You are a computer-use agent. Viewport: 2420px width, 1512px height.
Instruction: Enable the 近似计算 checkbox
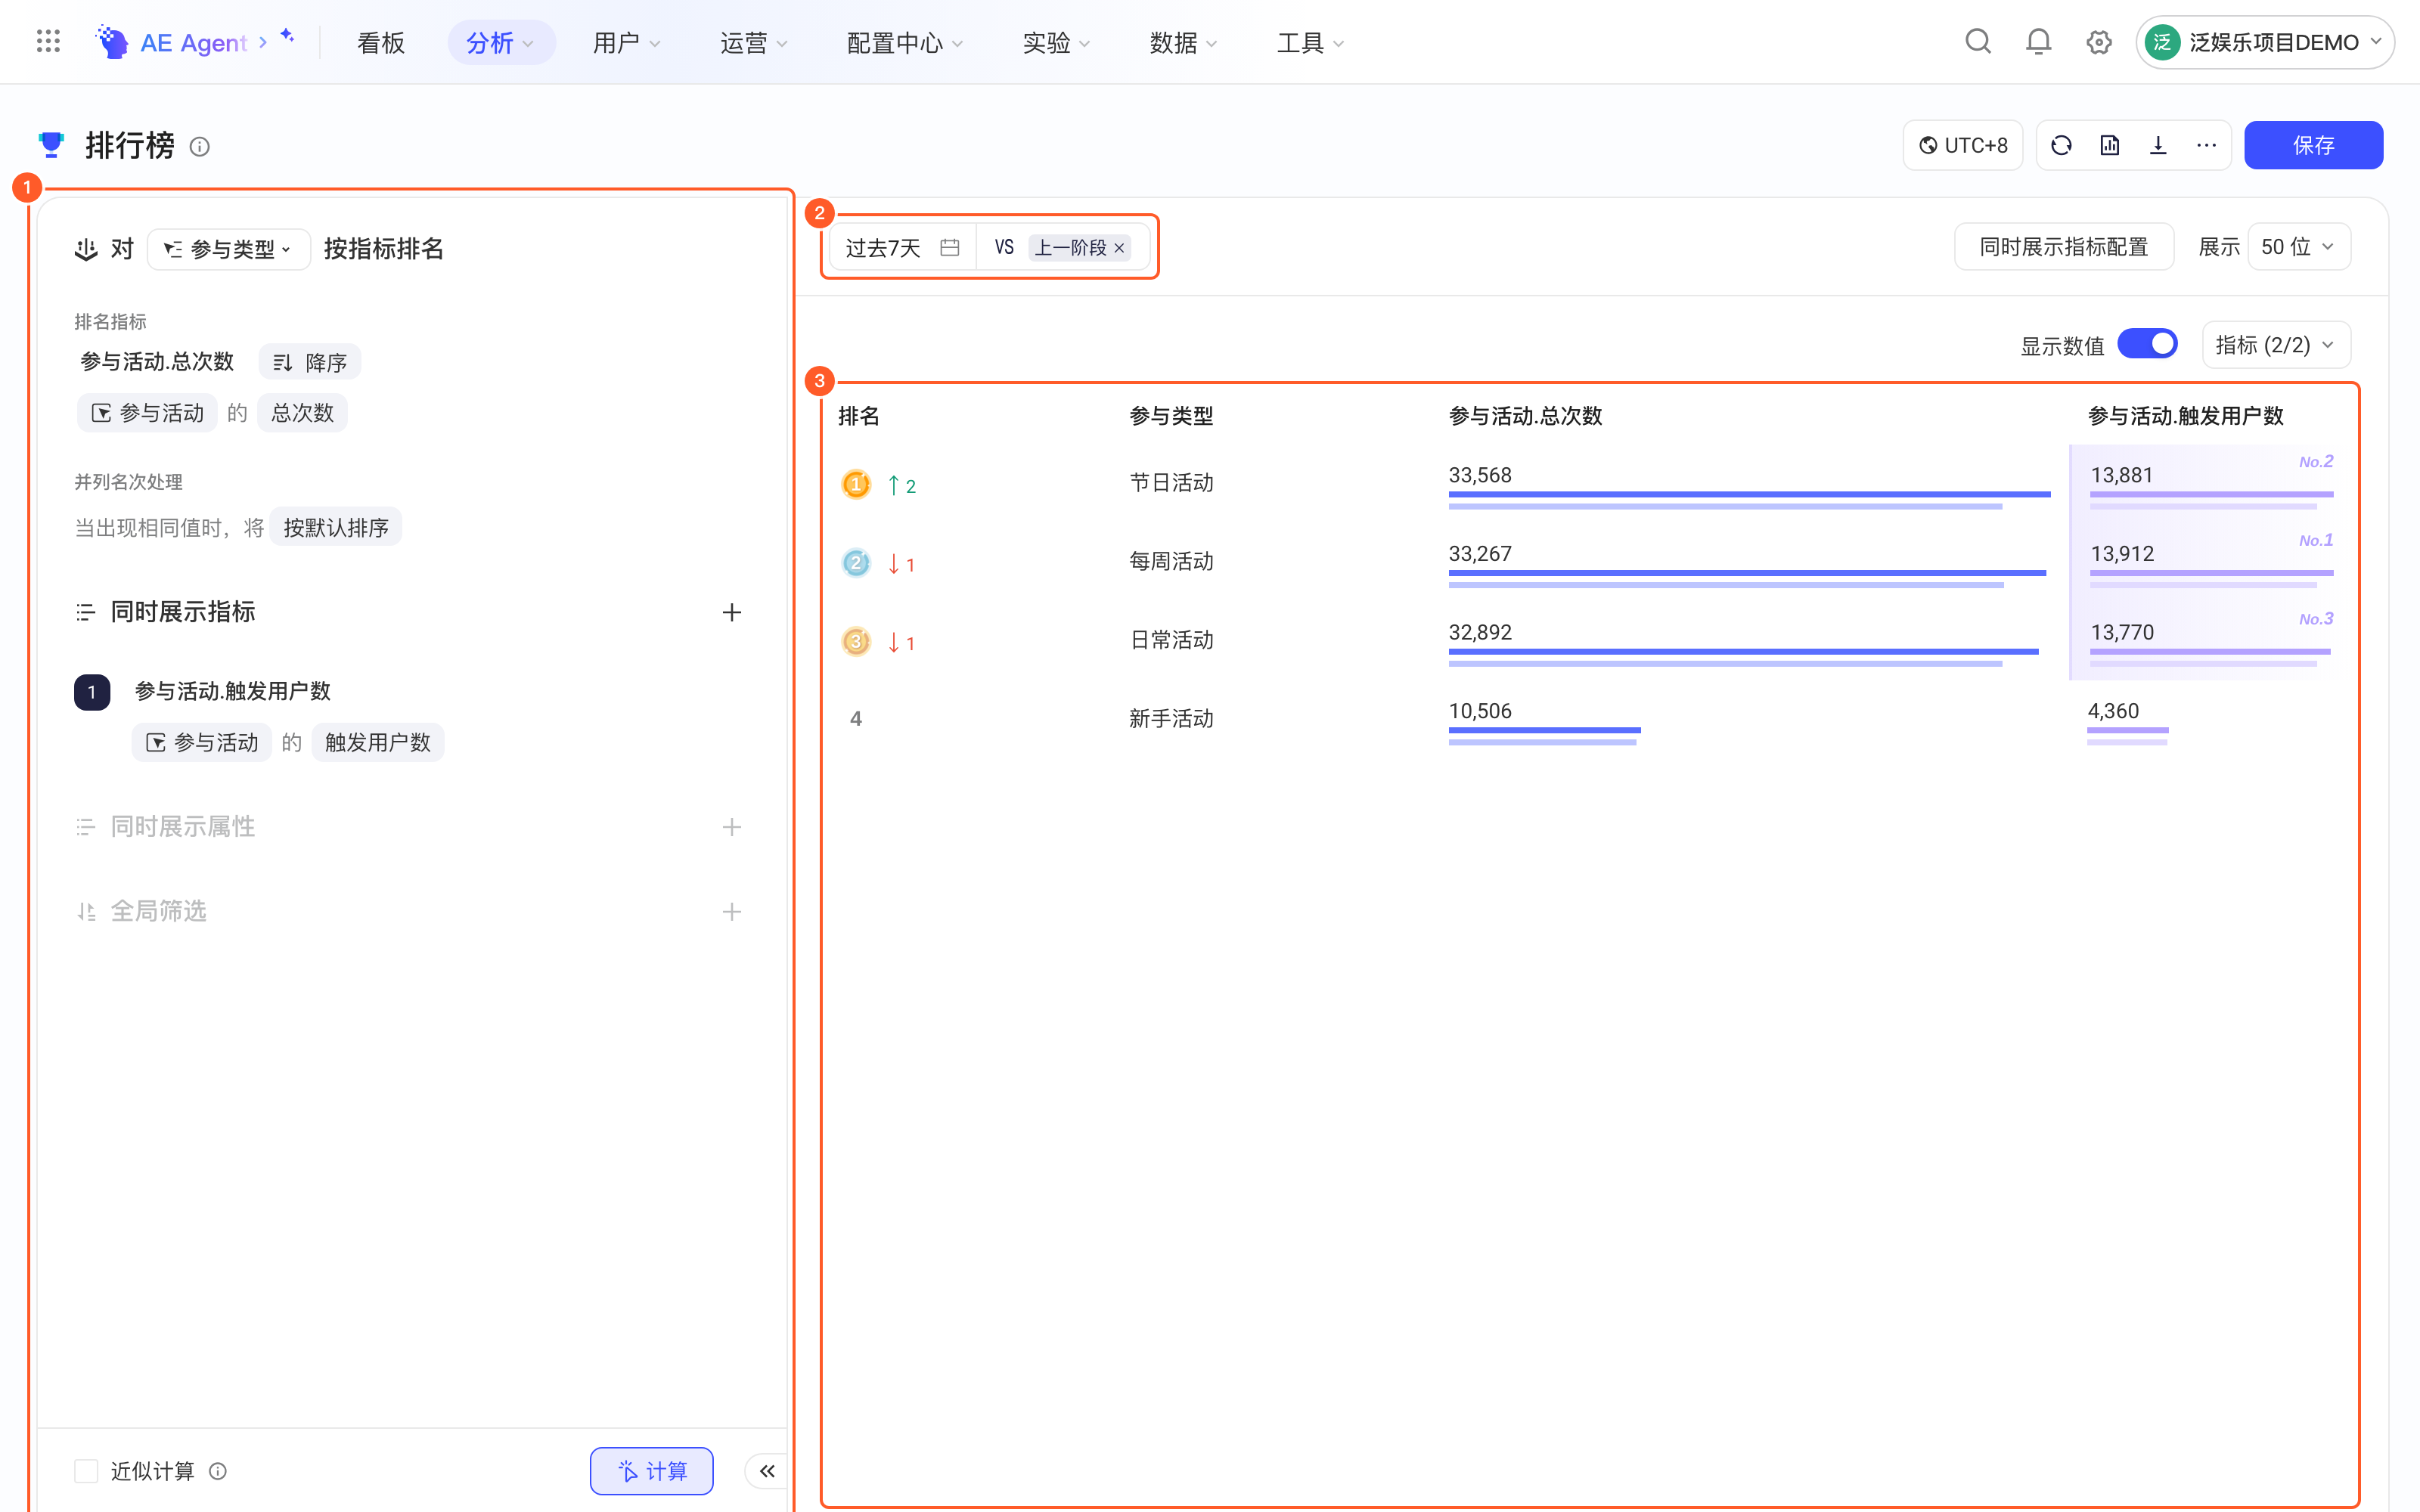(86, 1471)
